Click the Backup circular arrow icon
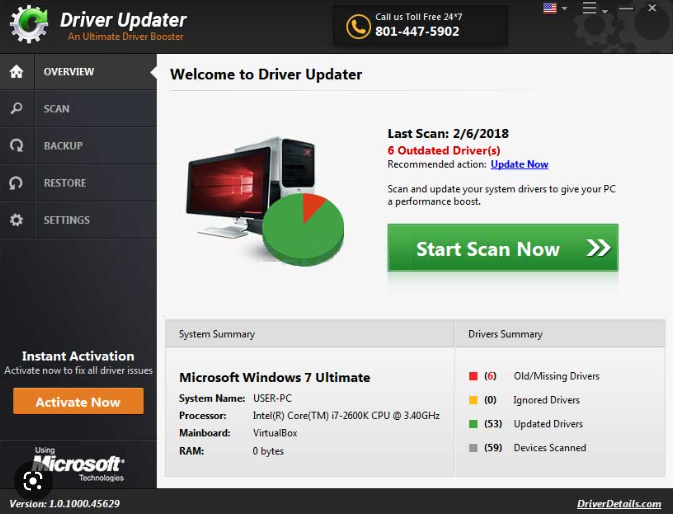This screenshot has height=514, width=673. click(16, 145)
